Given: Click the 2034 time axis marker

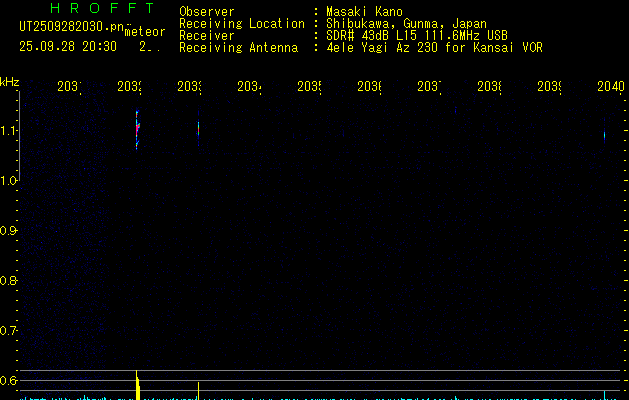Looking at the screenshot, I should [x=249, y=86].
